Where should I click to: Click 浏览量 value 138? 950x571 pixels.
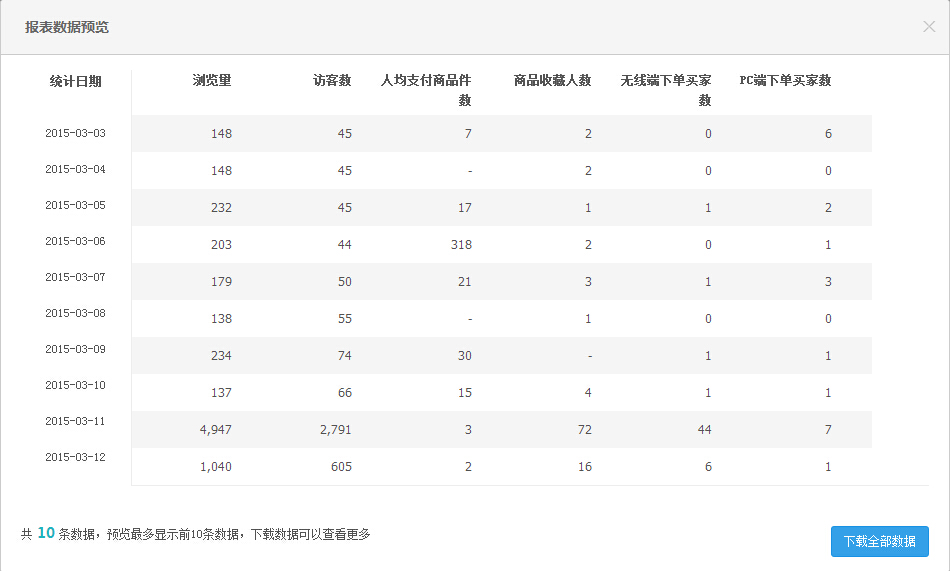pos(221,318)
